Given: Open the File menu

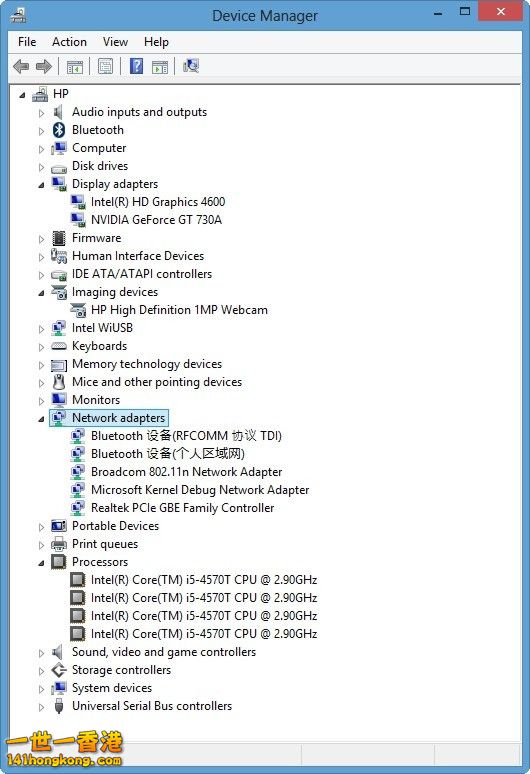Looking at the screenshot, I should [27, 42].
